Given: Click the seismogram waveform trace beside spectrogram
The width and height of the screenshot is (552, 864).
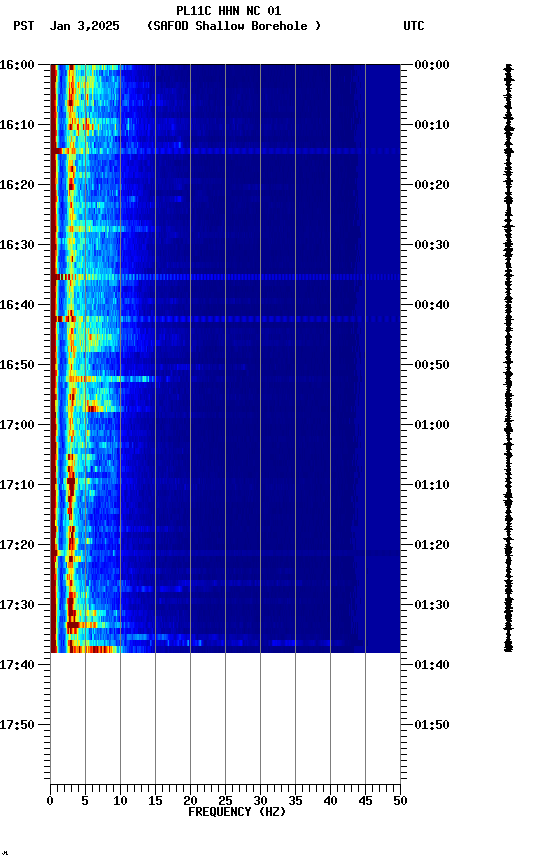Looking at the screenshot, I should coord(508,358).
